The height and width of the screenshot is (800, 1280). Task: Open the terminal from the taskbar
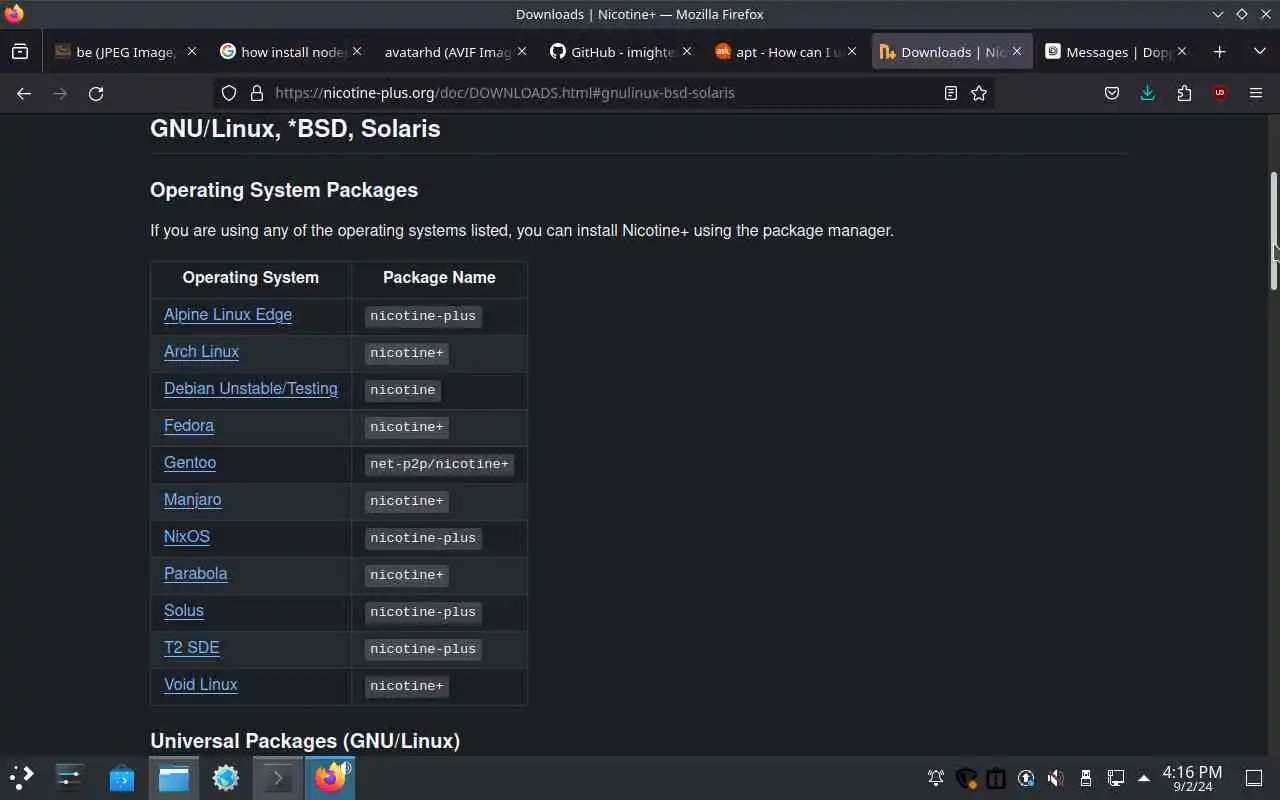(x=278, y=777)
